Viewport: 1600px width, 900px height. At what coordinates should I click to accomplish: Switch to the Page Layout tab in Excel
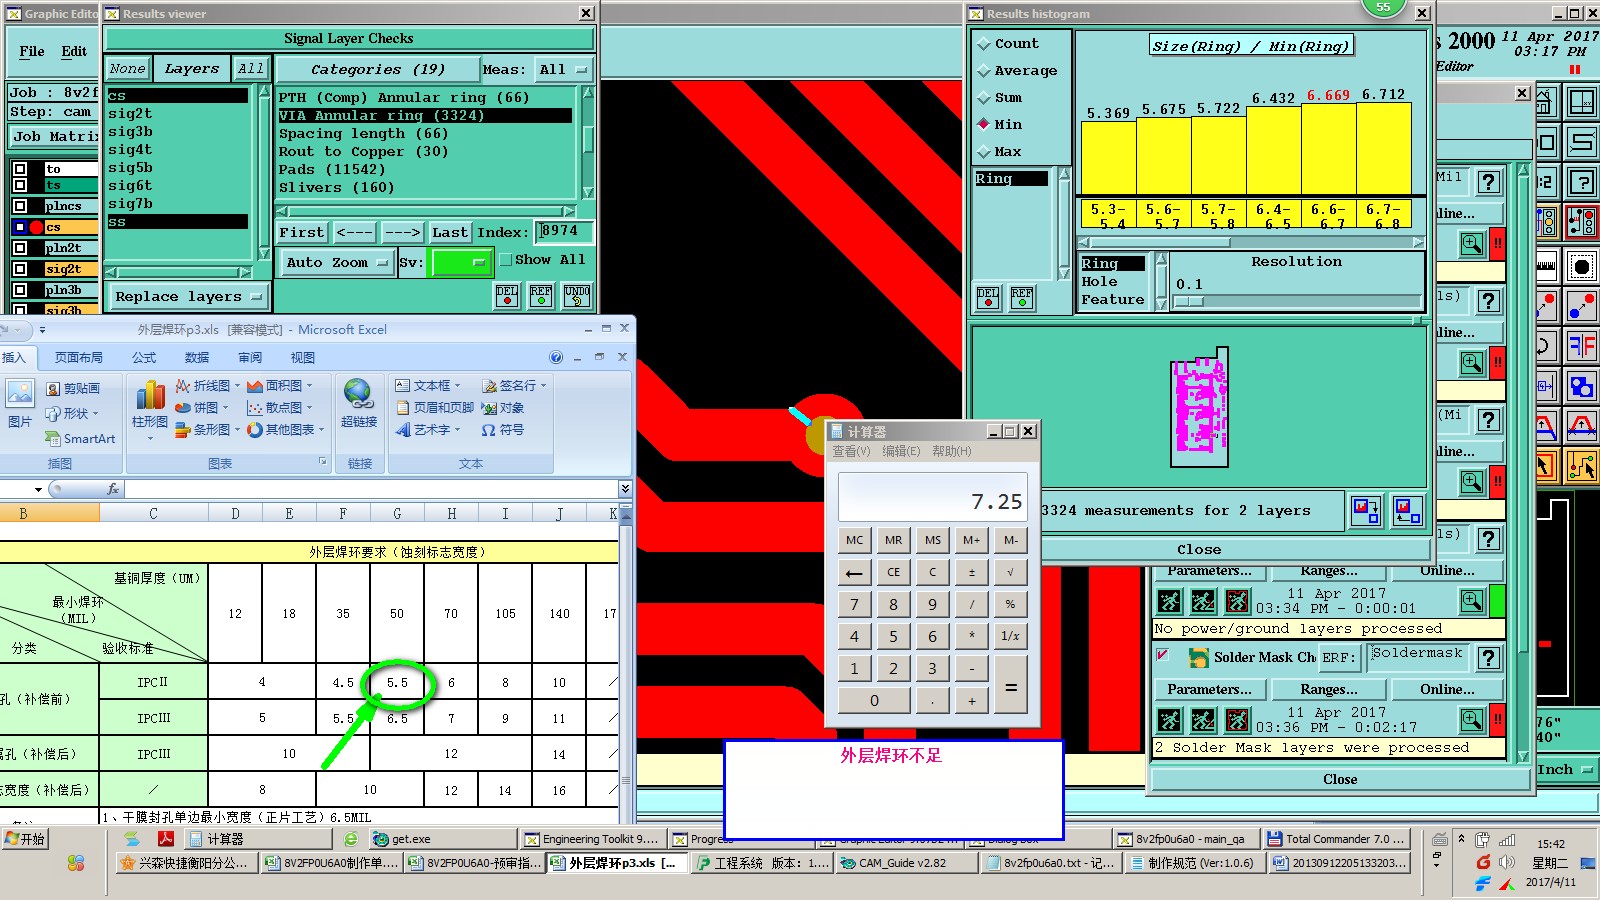[x=79, y=357]
